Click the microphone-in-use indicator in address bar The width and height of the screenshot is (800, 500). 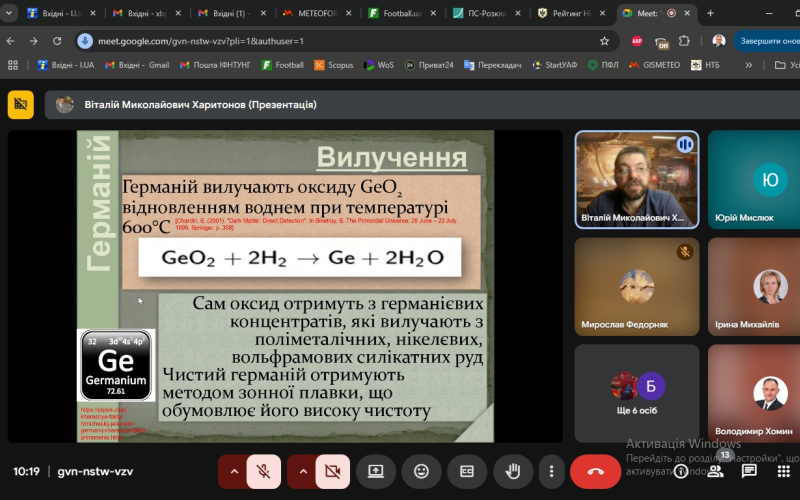tap(85, 41)
